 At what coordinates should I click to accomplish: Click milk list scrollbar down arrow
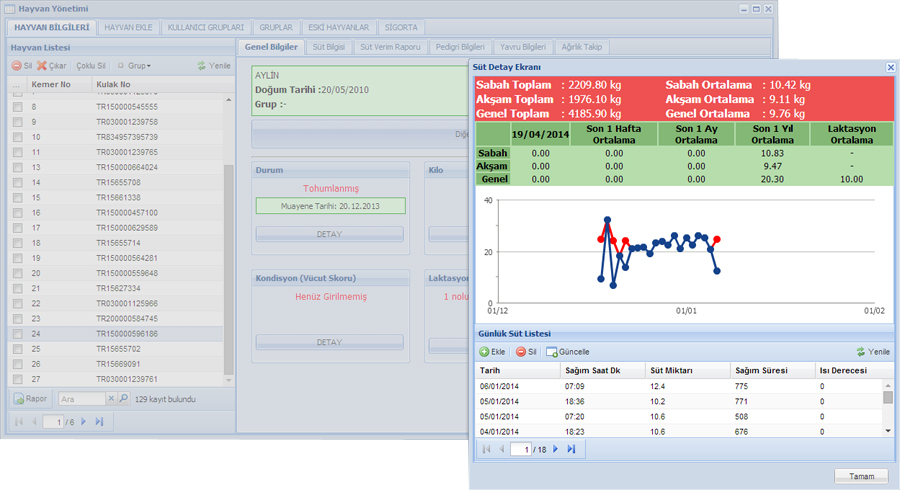tap(888, 431)
